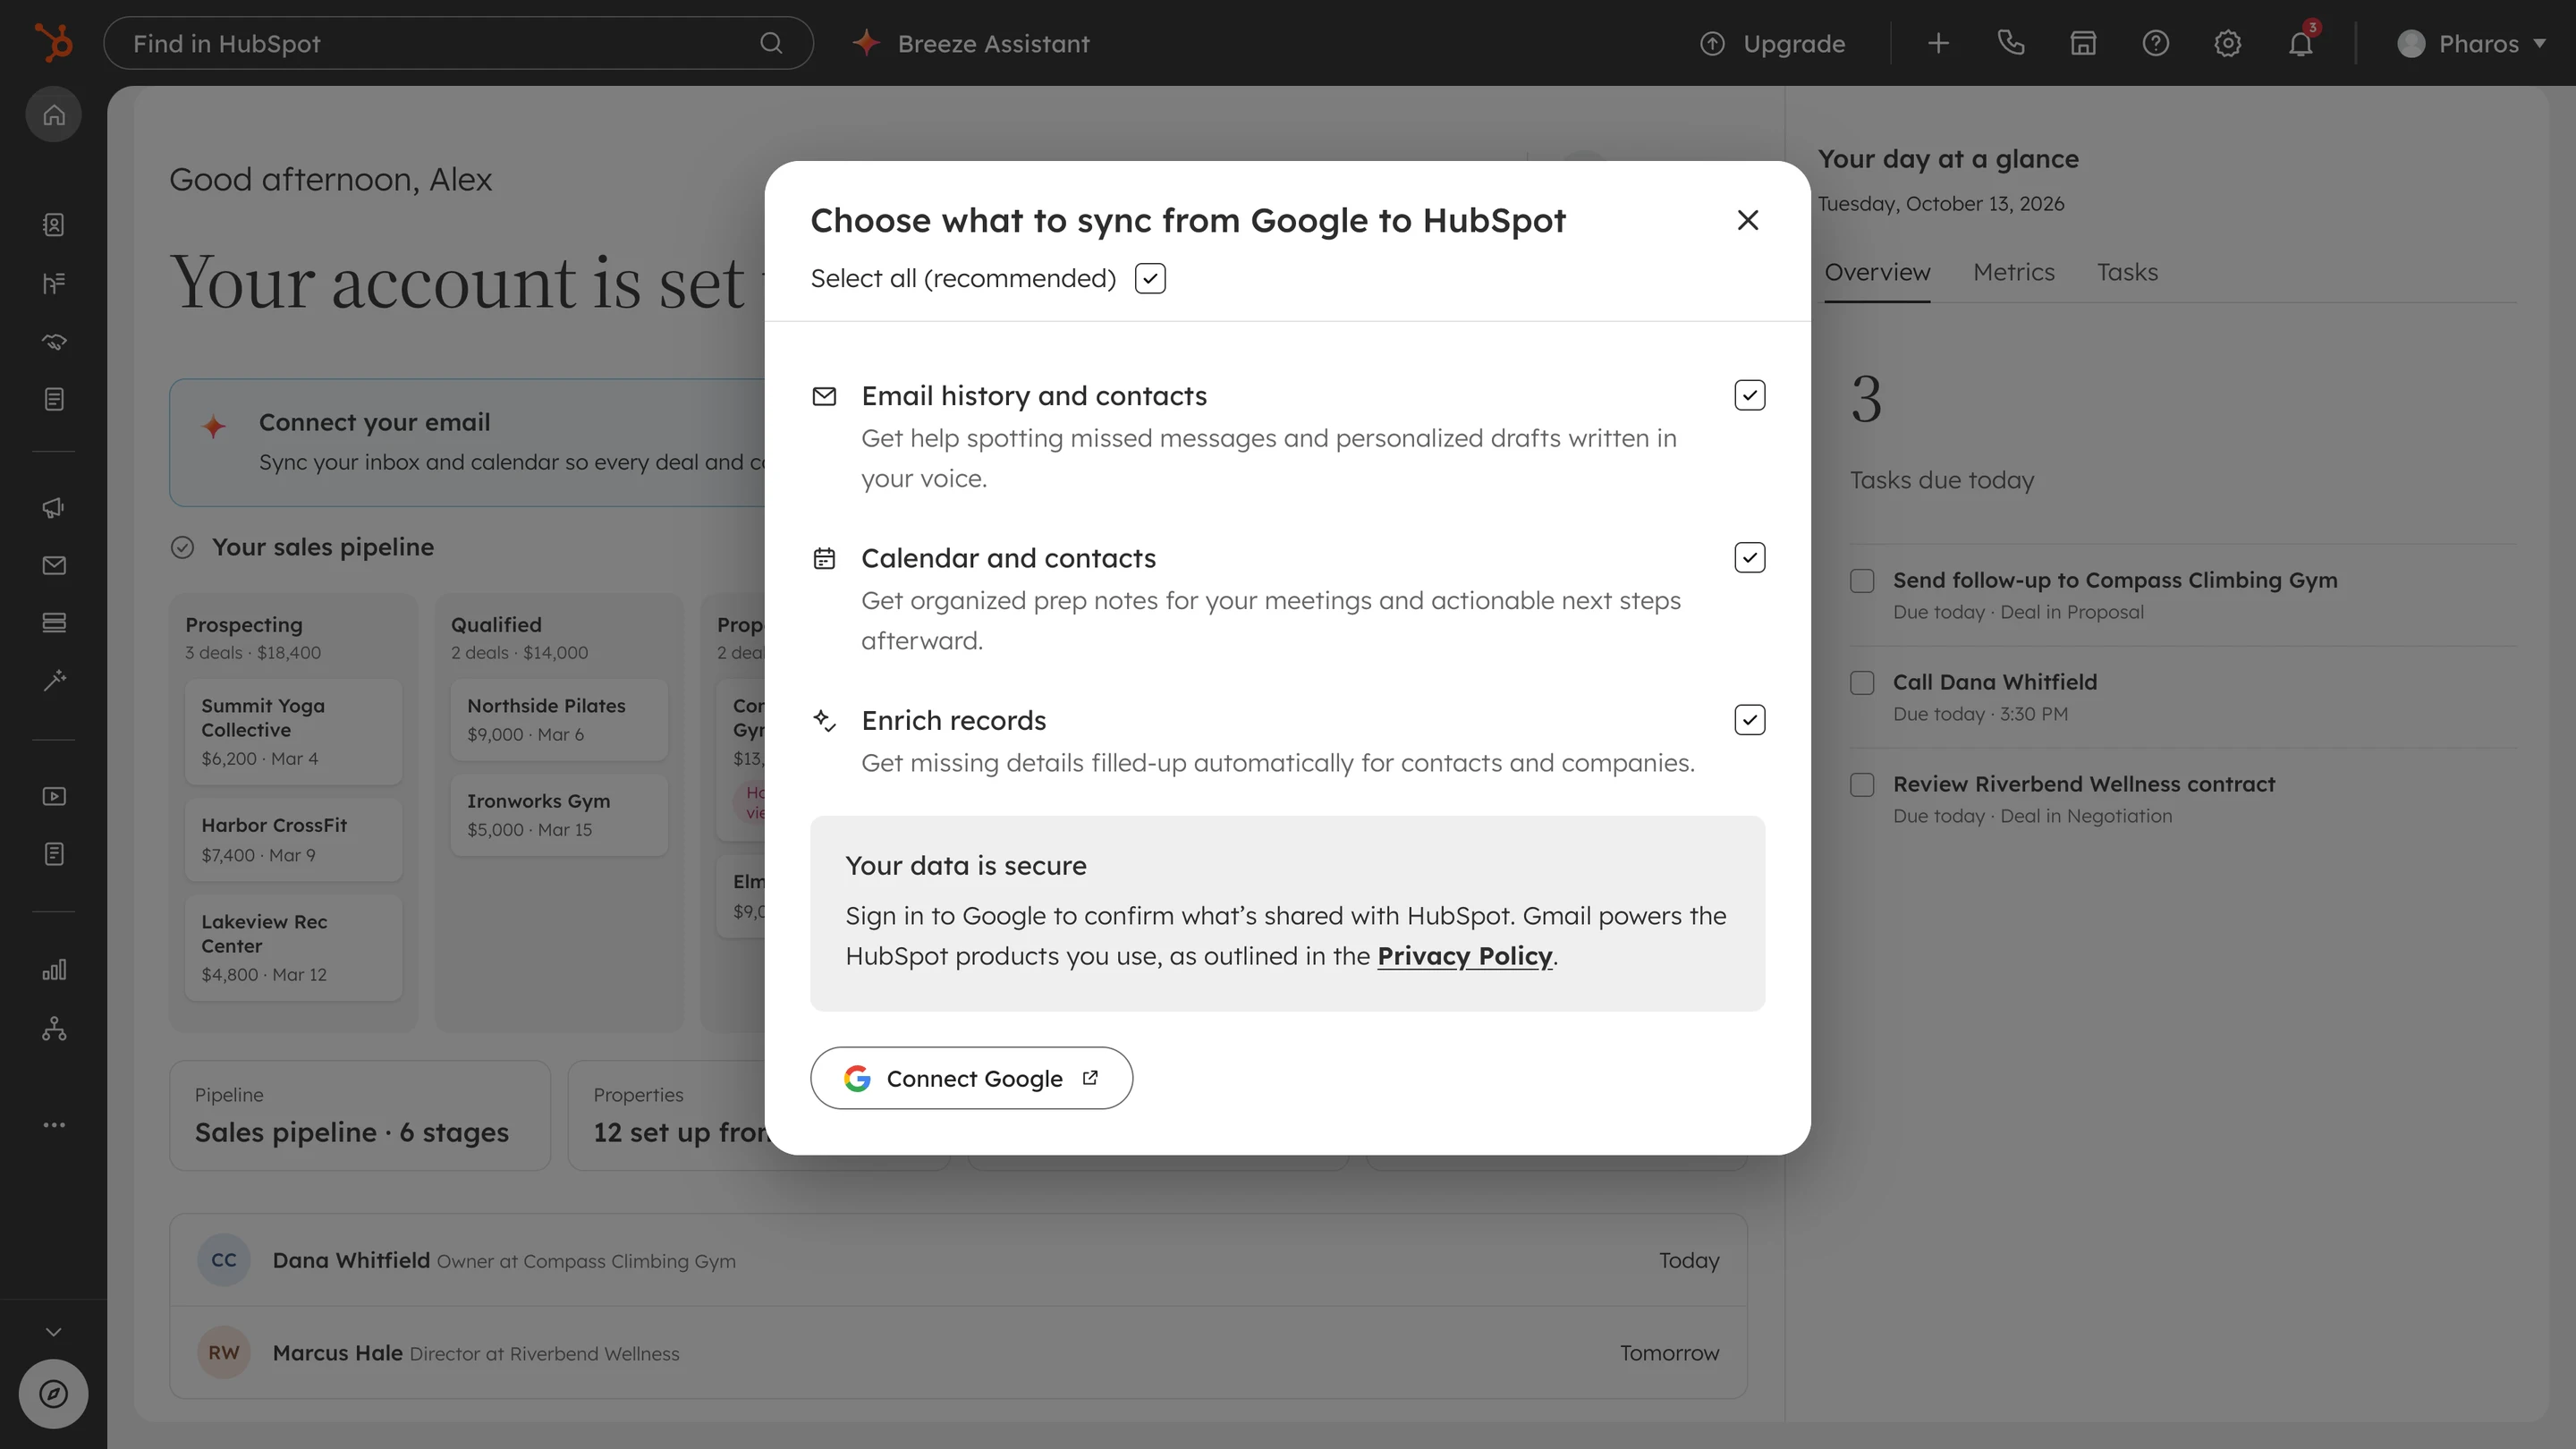Open the Harbor CrossFit deal card
Viewport: 2576px width, 1449px height.
tap(293, 840)
